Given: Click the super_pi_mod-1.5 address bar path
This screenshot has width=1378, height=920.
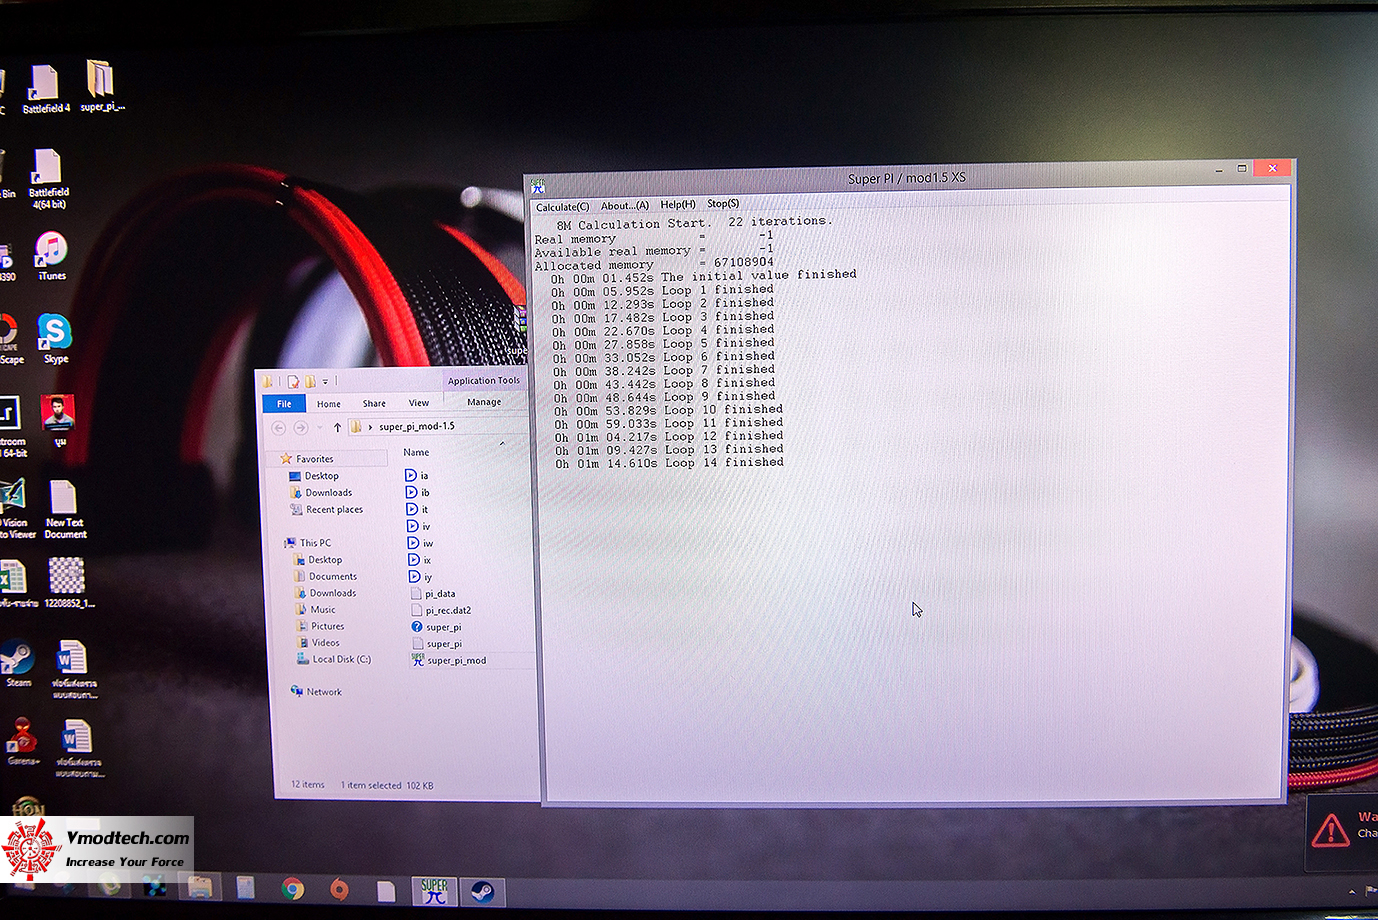Looking at the screenshot, I should click(x=417, y=426).
